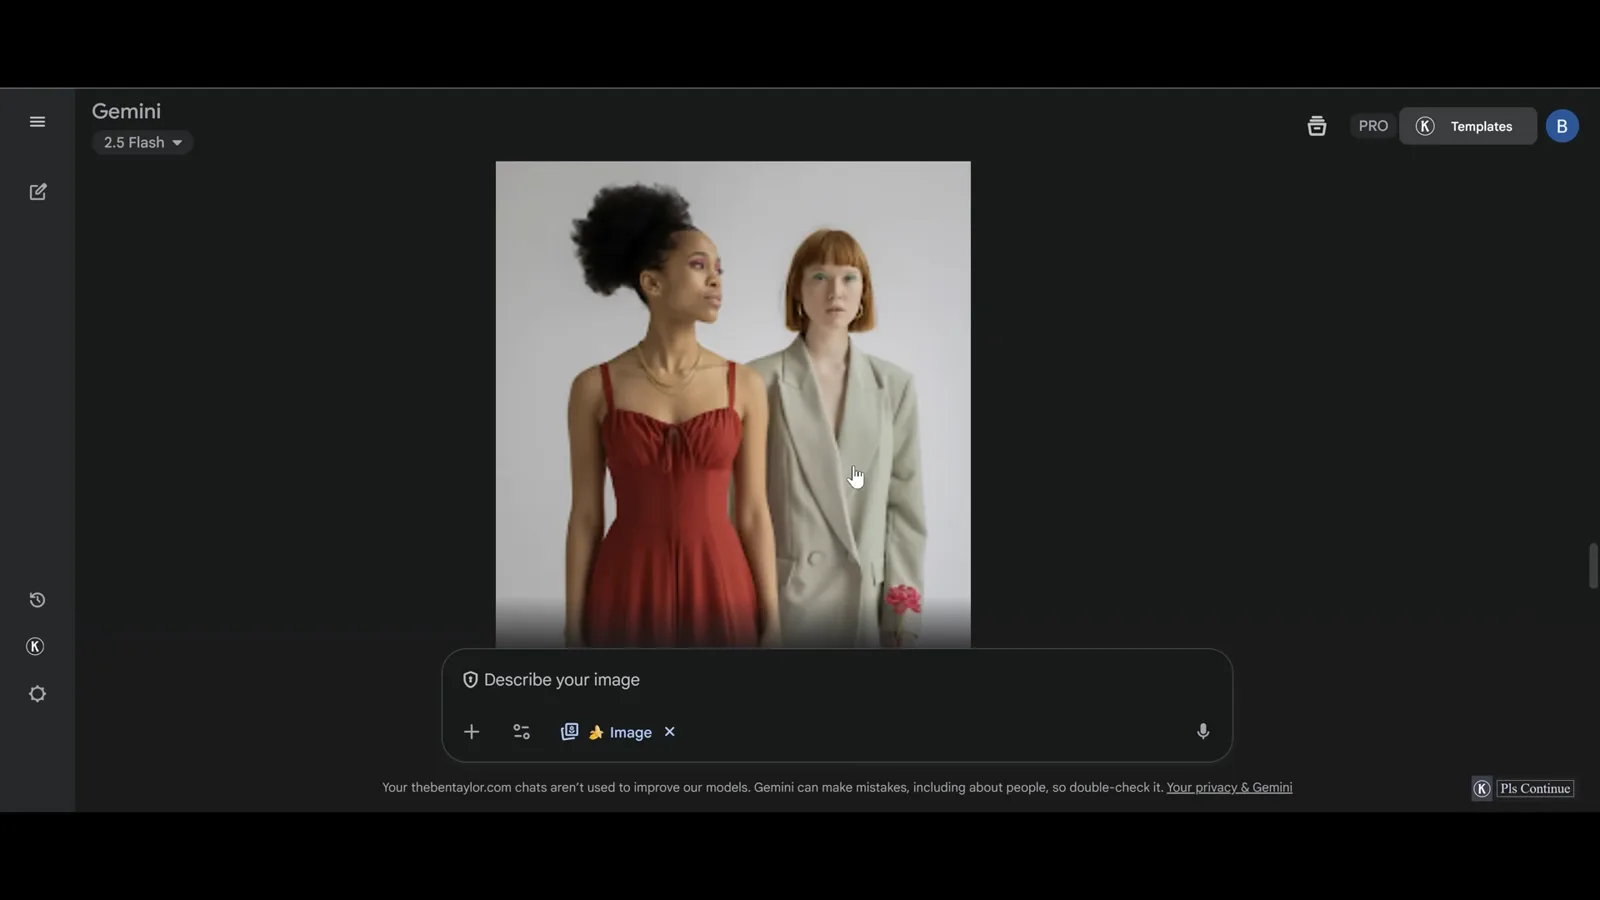This screenshot has width=1600, height=900.
Task: Click the Gemini title text
Action: (126, 111)
